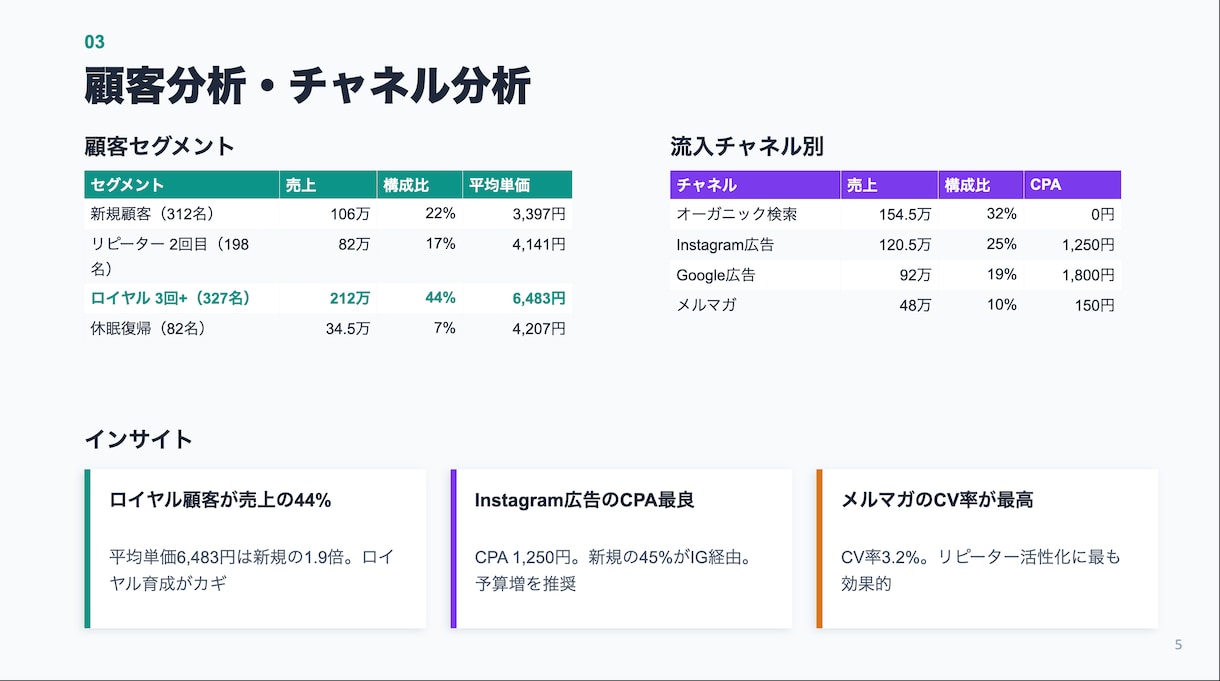Image resolution: width=1220 pixels, height=681 pixels.
Task: Click the 25% share value
Action: 1001,245
